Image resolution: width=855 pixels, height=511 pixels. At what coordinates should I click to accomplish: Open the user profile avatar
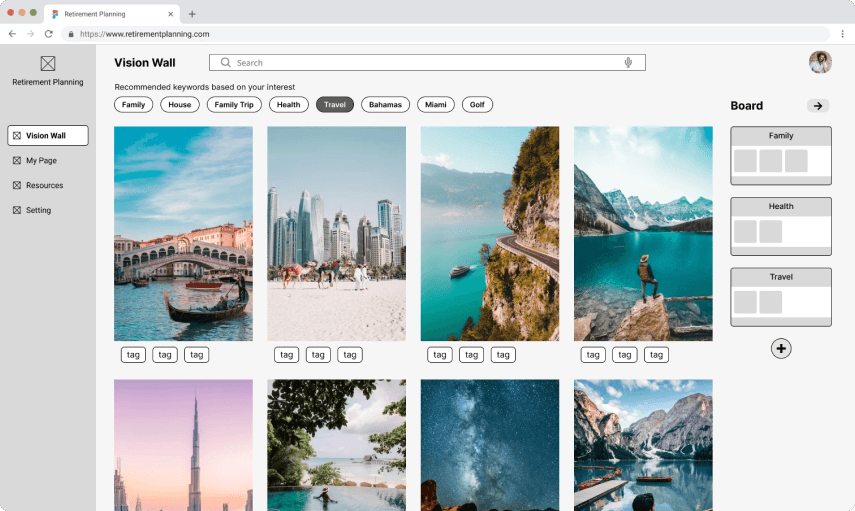click(820, 62)
